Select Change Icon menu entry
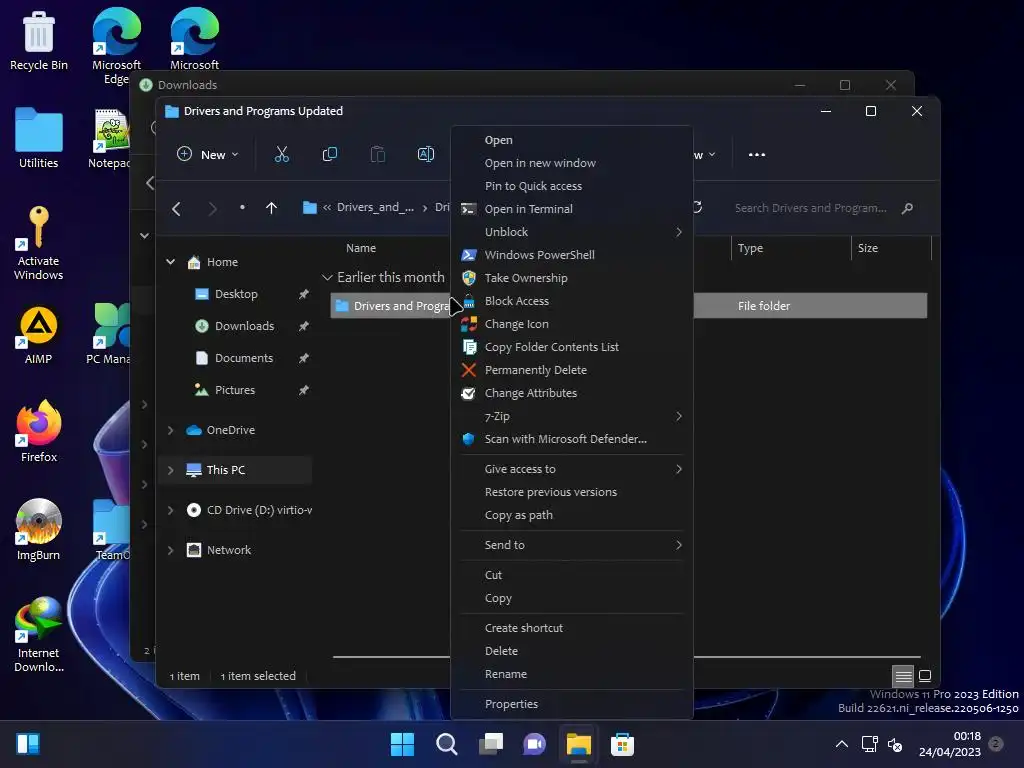1024x768 pixels. (571, 324)
